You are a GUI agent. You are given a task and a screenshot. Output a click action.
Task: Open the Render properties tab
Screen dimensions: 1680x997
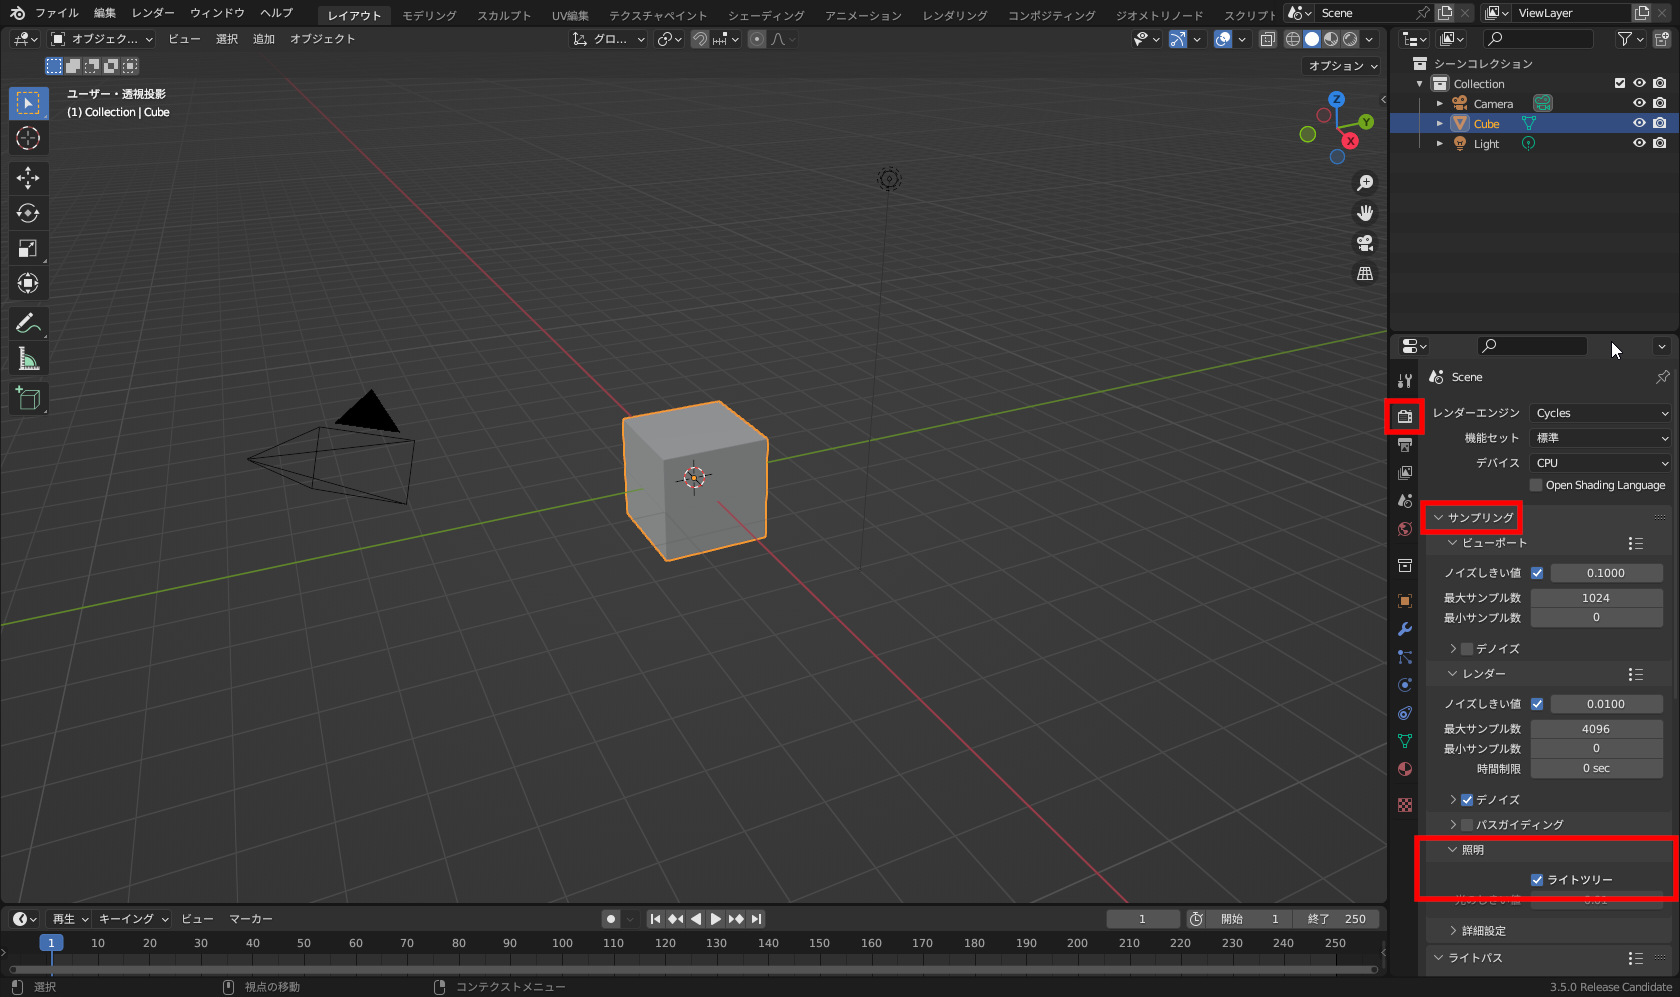(1405, 416)
